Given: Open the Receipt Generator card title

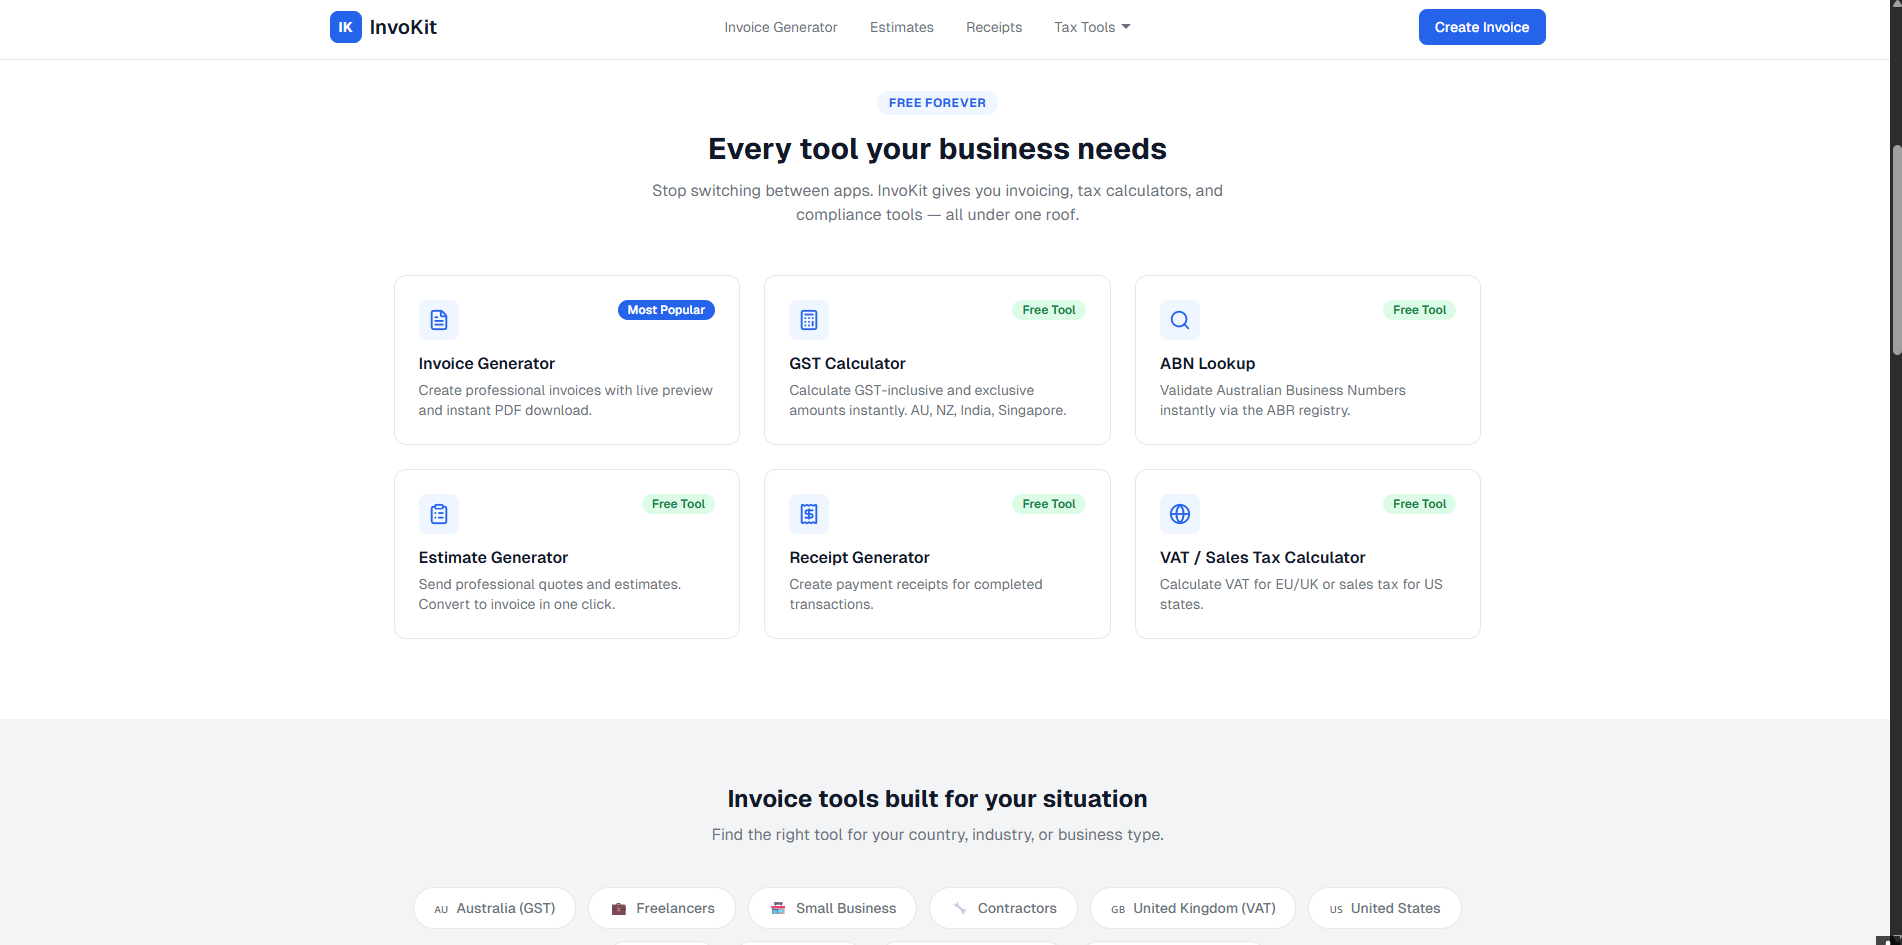Looking at the screenshot, I should pyautogui.click(x=859, y=558).
